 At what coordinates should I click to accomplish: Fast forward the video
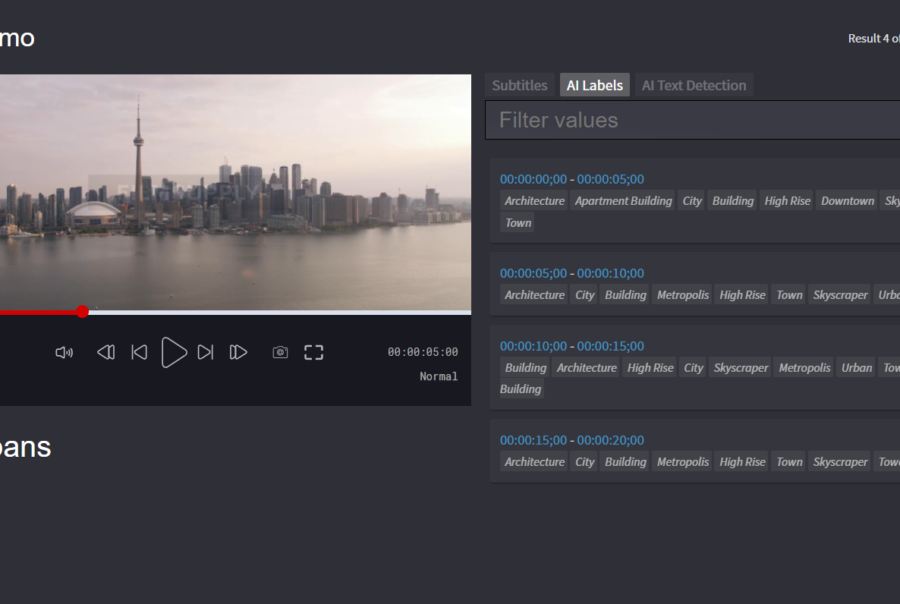coord(238,352)
